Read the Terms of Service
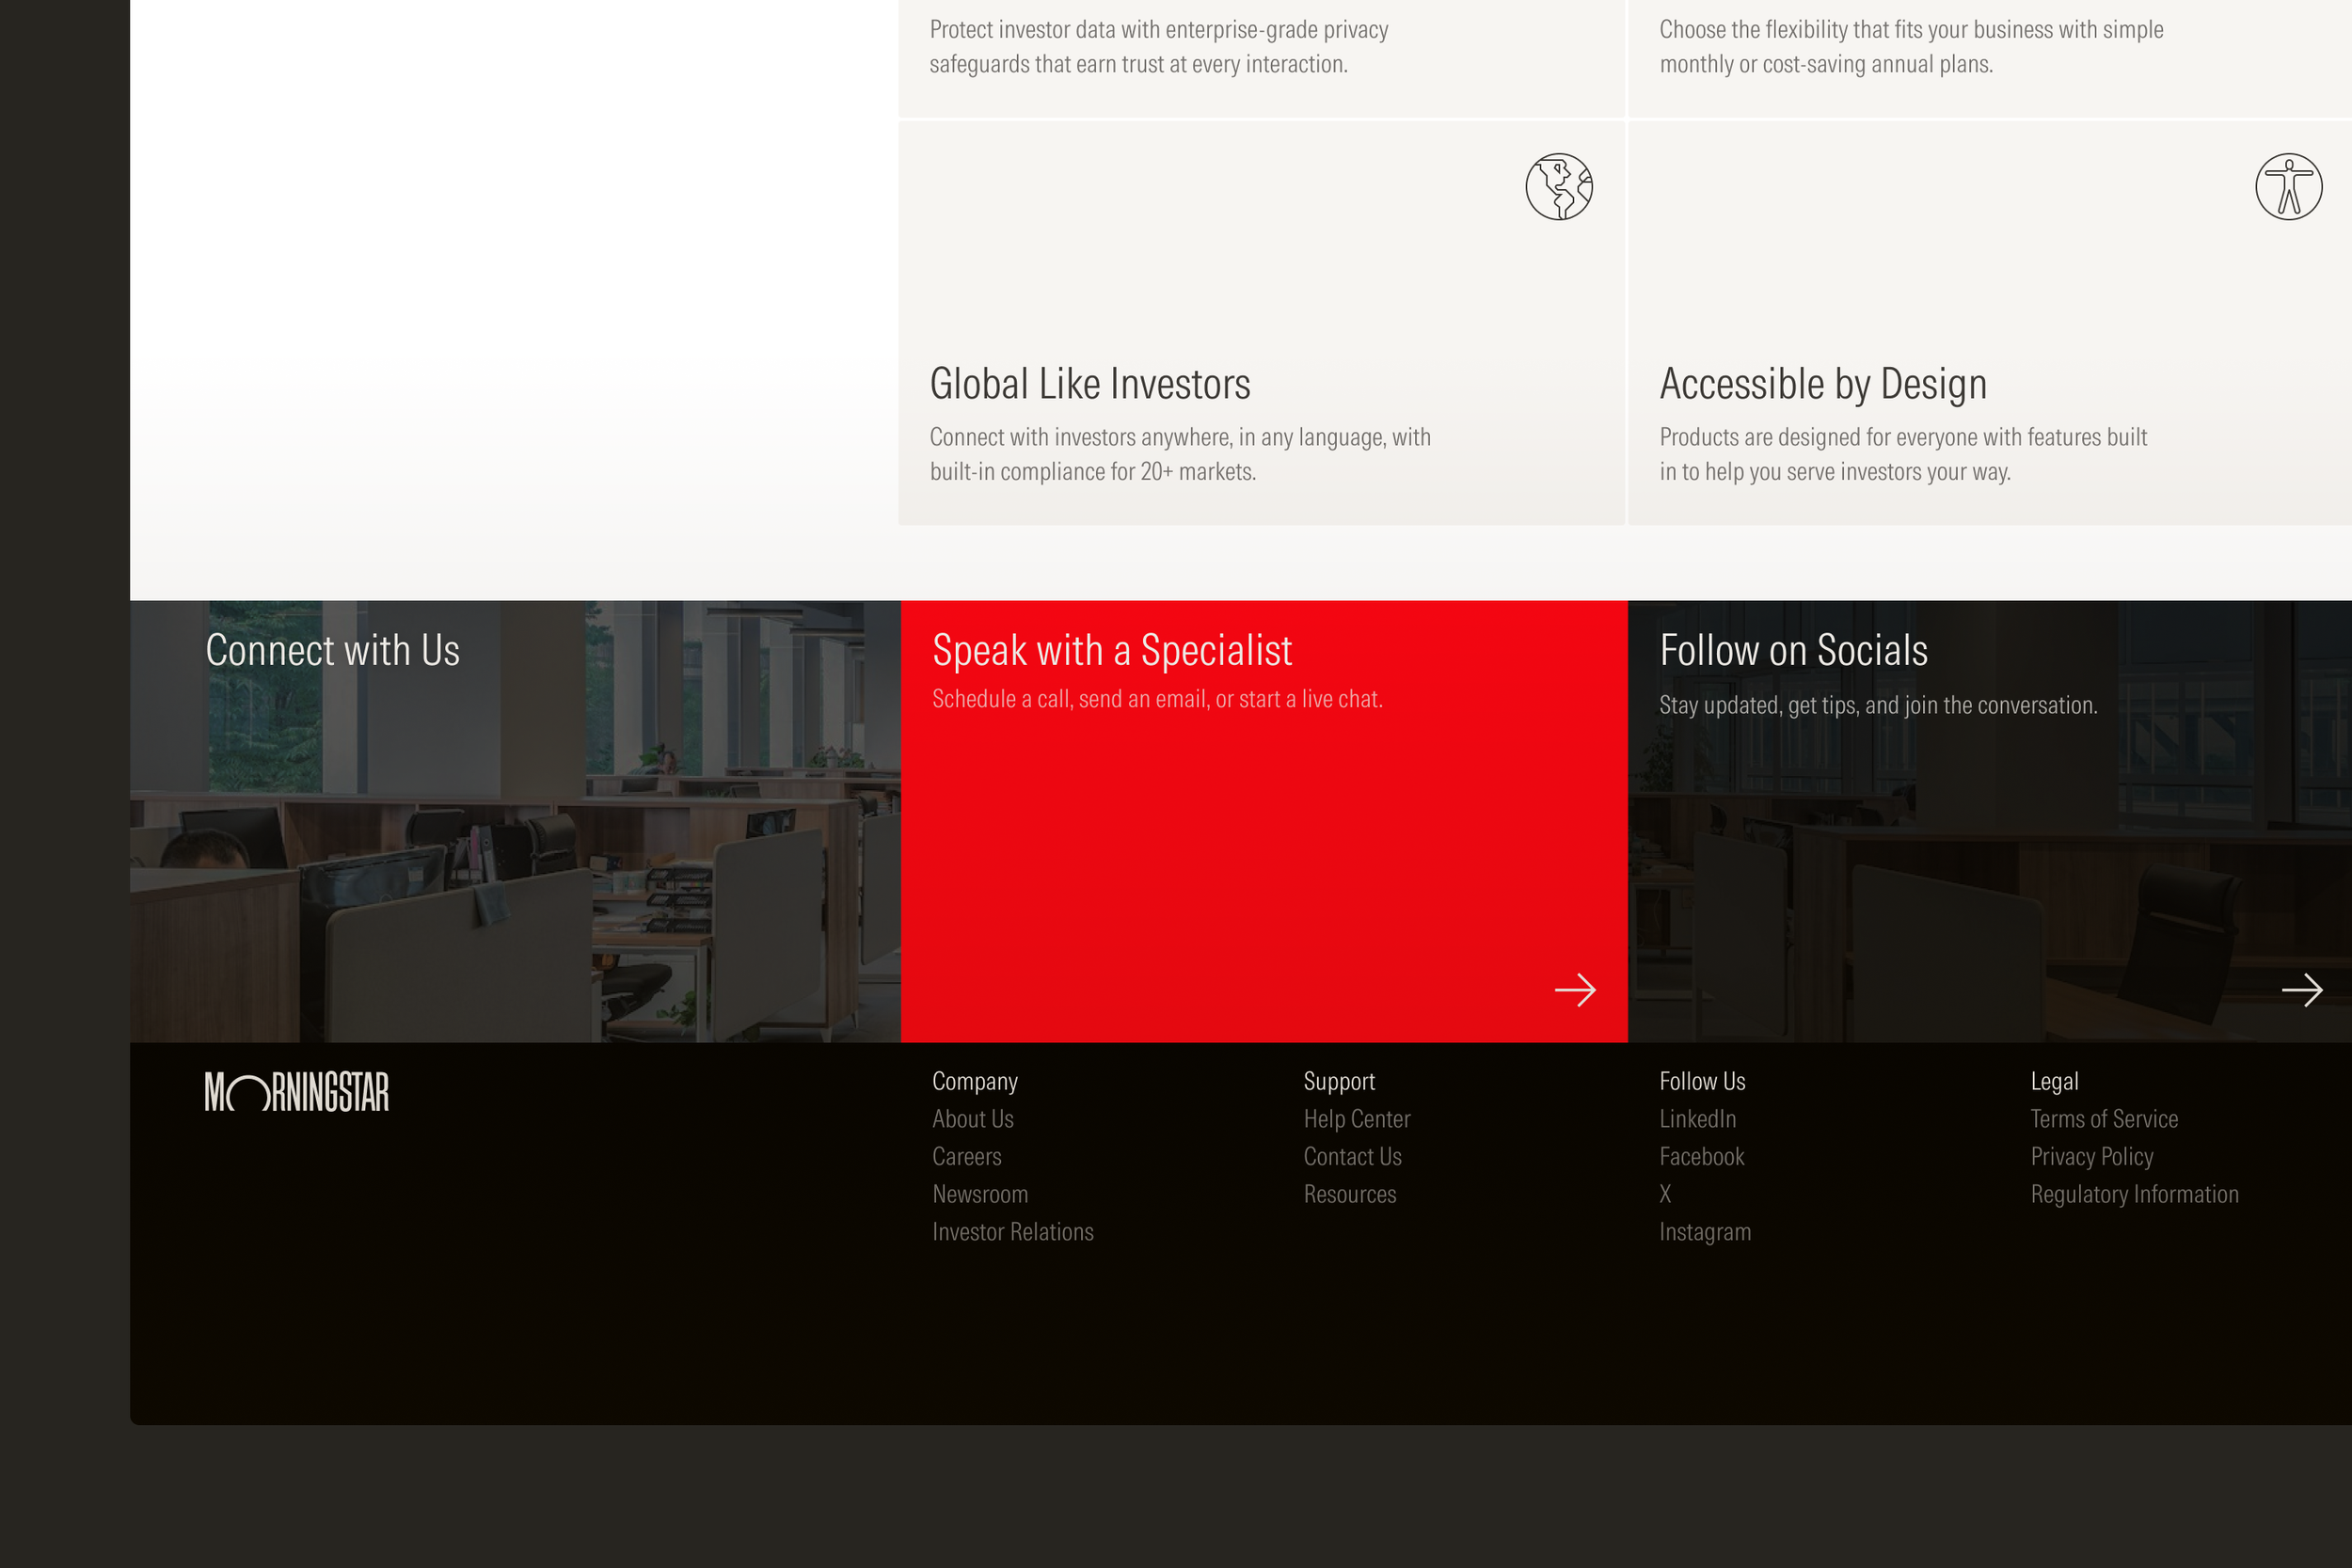 coord(2103,1119)
